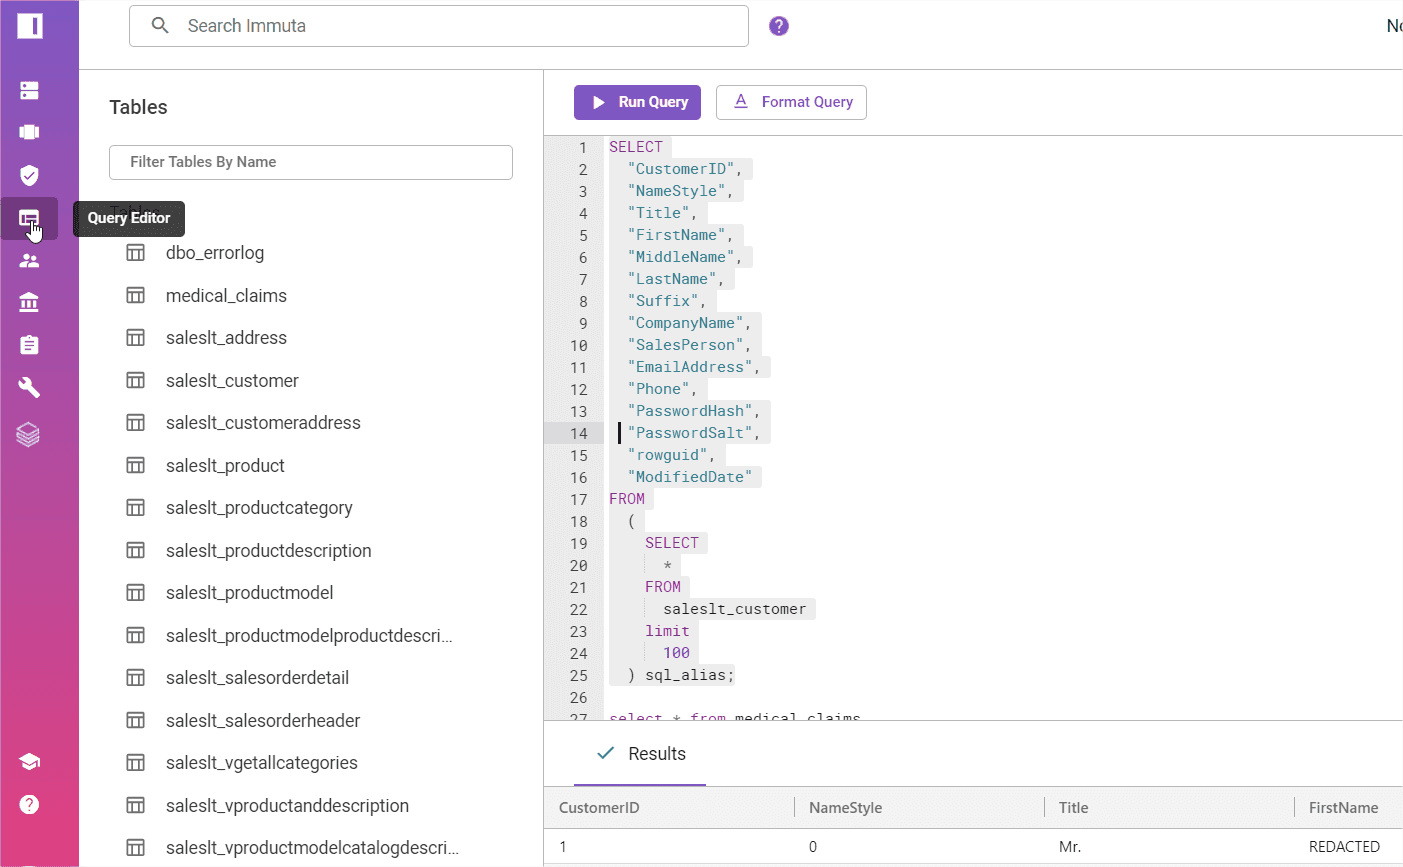Select the audit clipboard icon in sidebar
The height and width of the screenshot is (867, 1403).
click(27, 343)
